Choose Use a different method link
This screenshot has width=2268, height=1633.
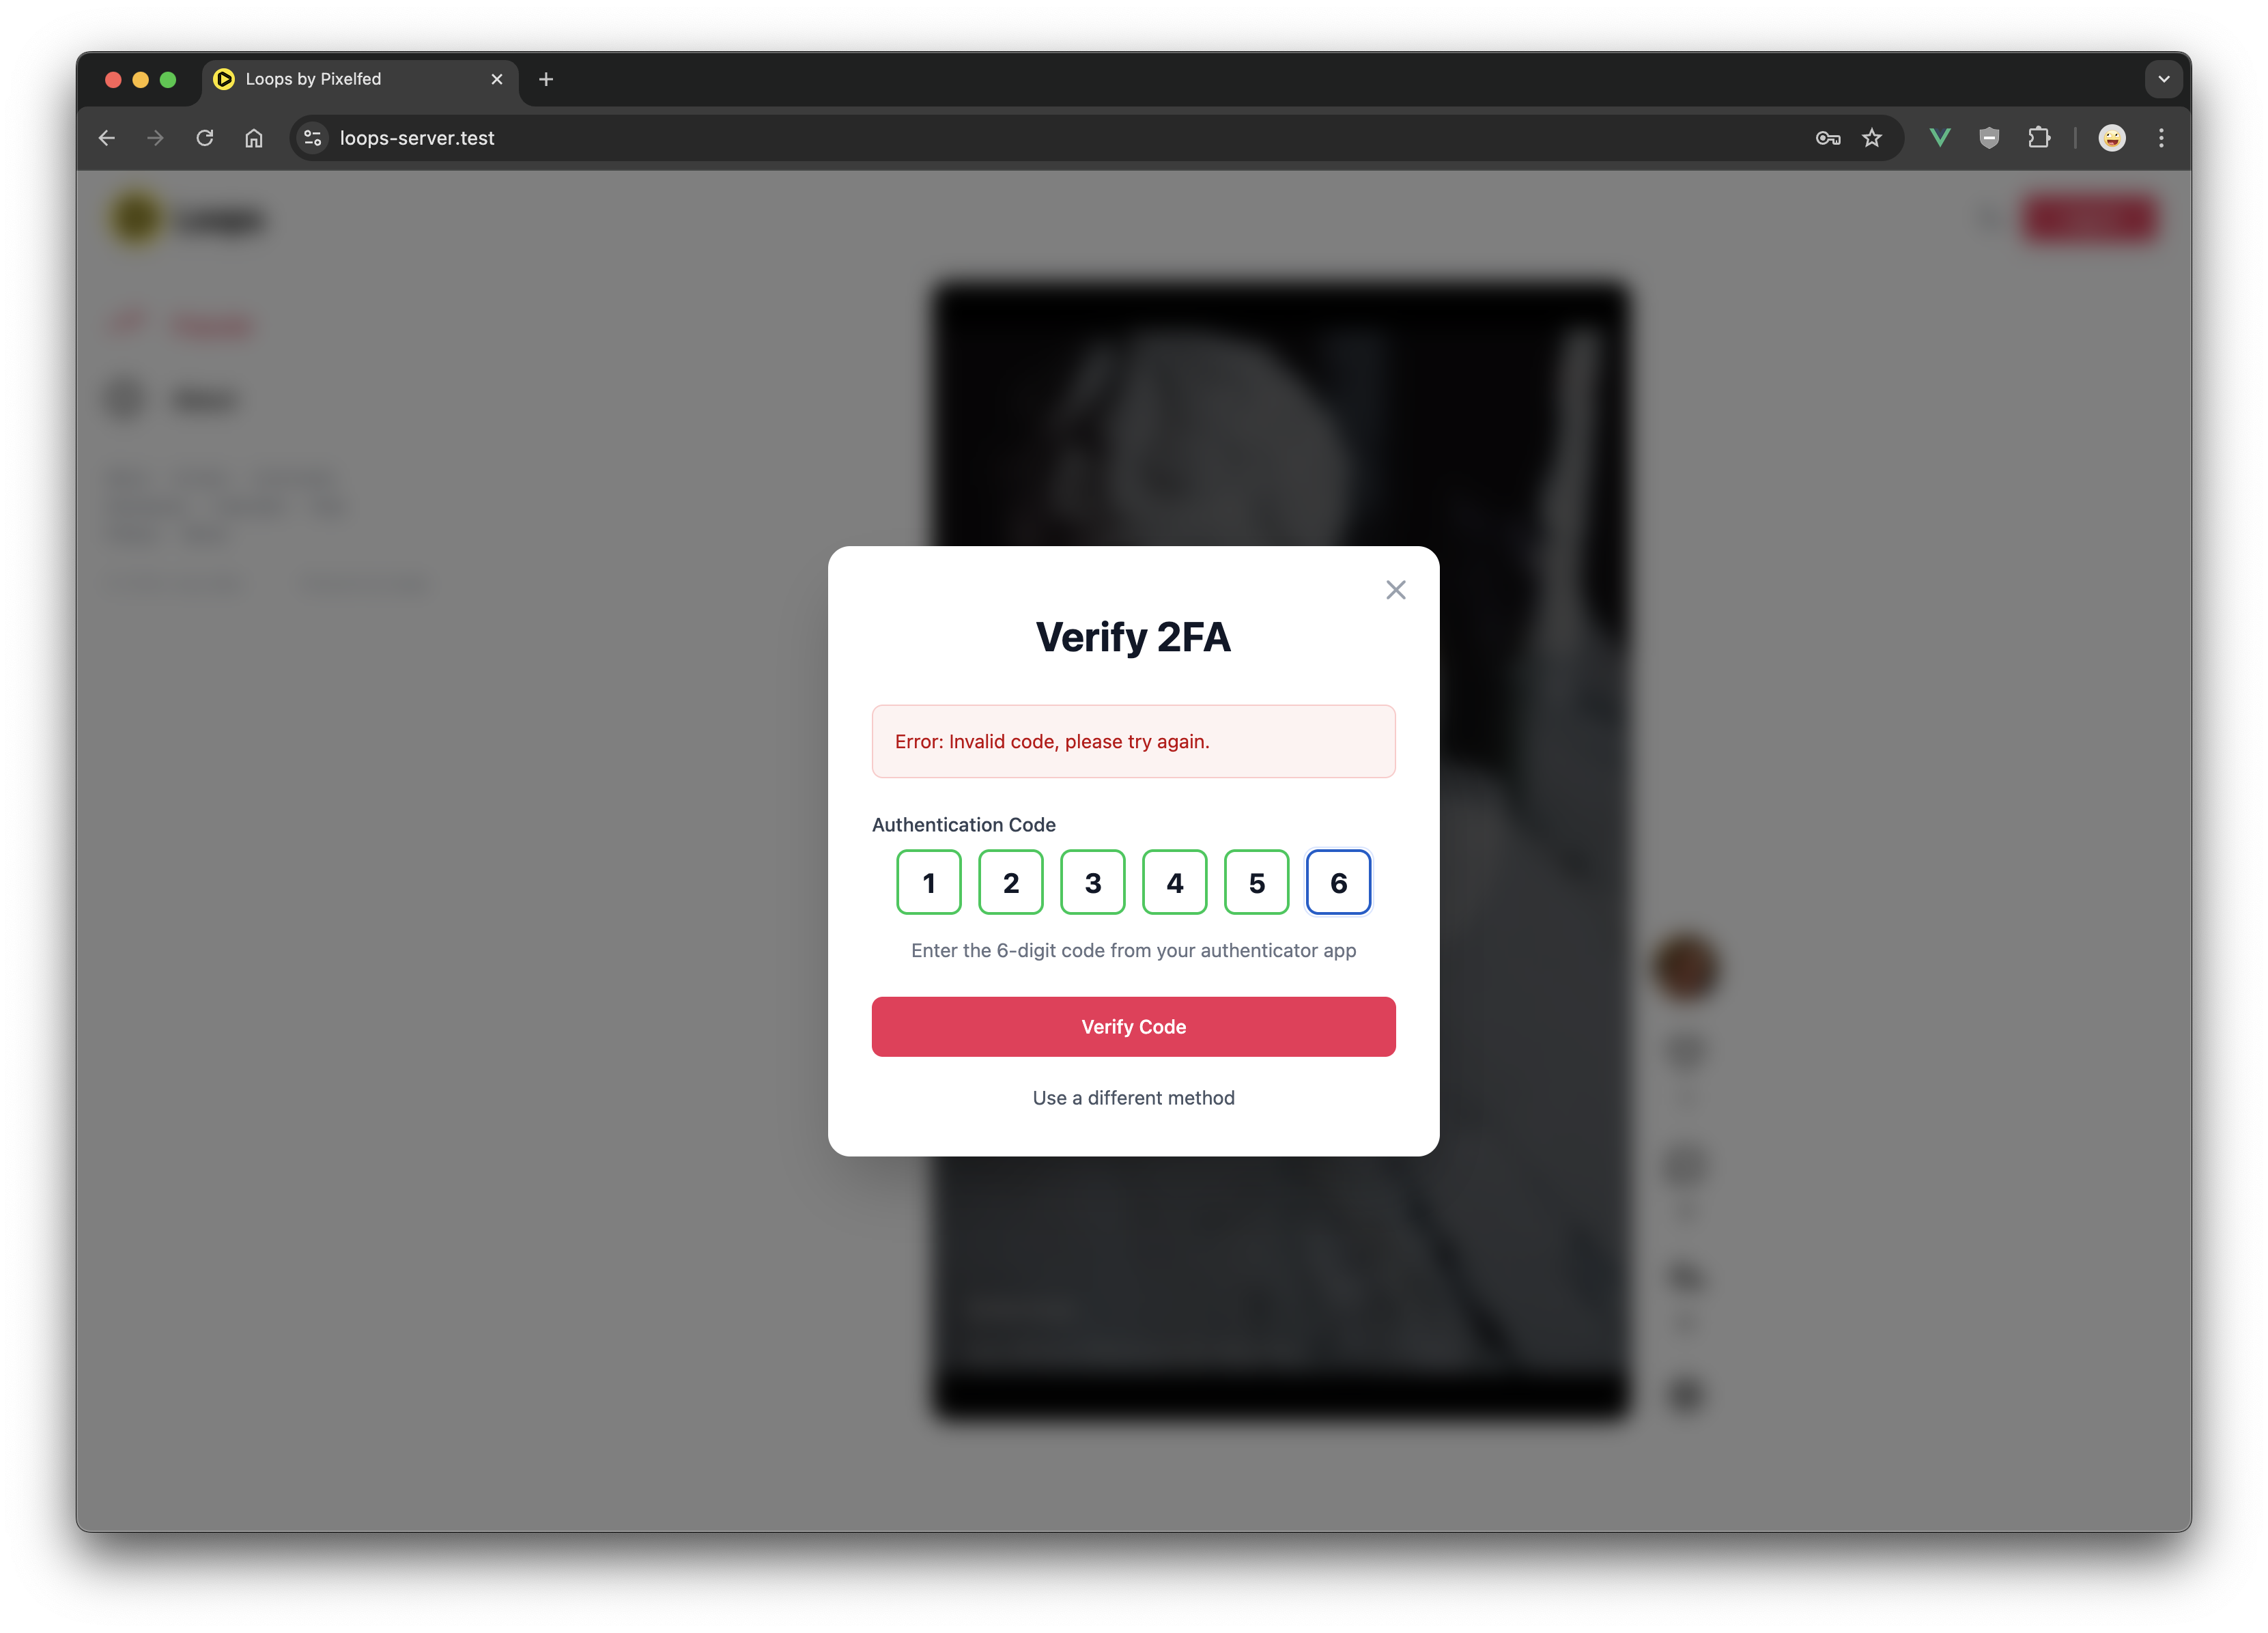click(1133, 1097)
